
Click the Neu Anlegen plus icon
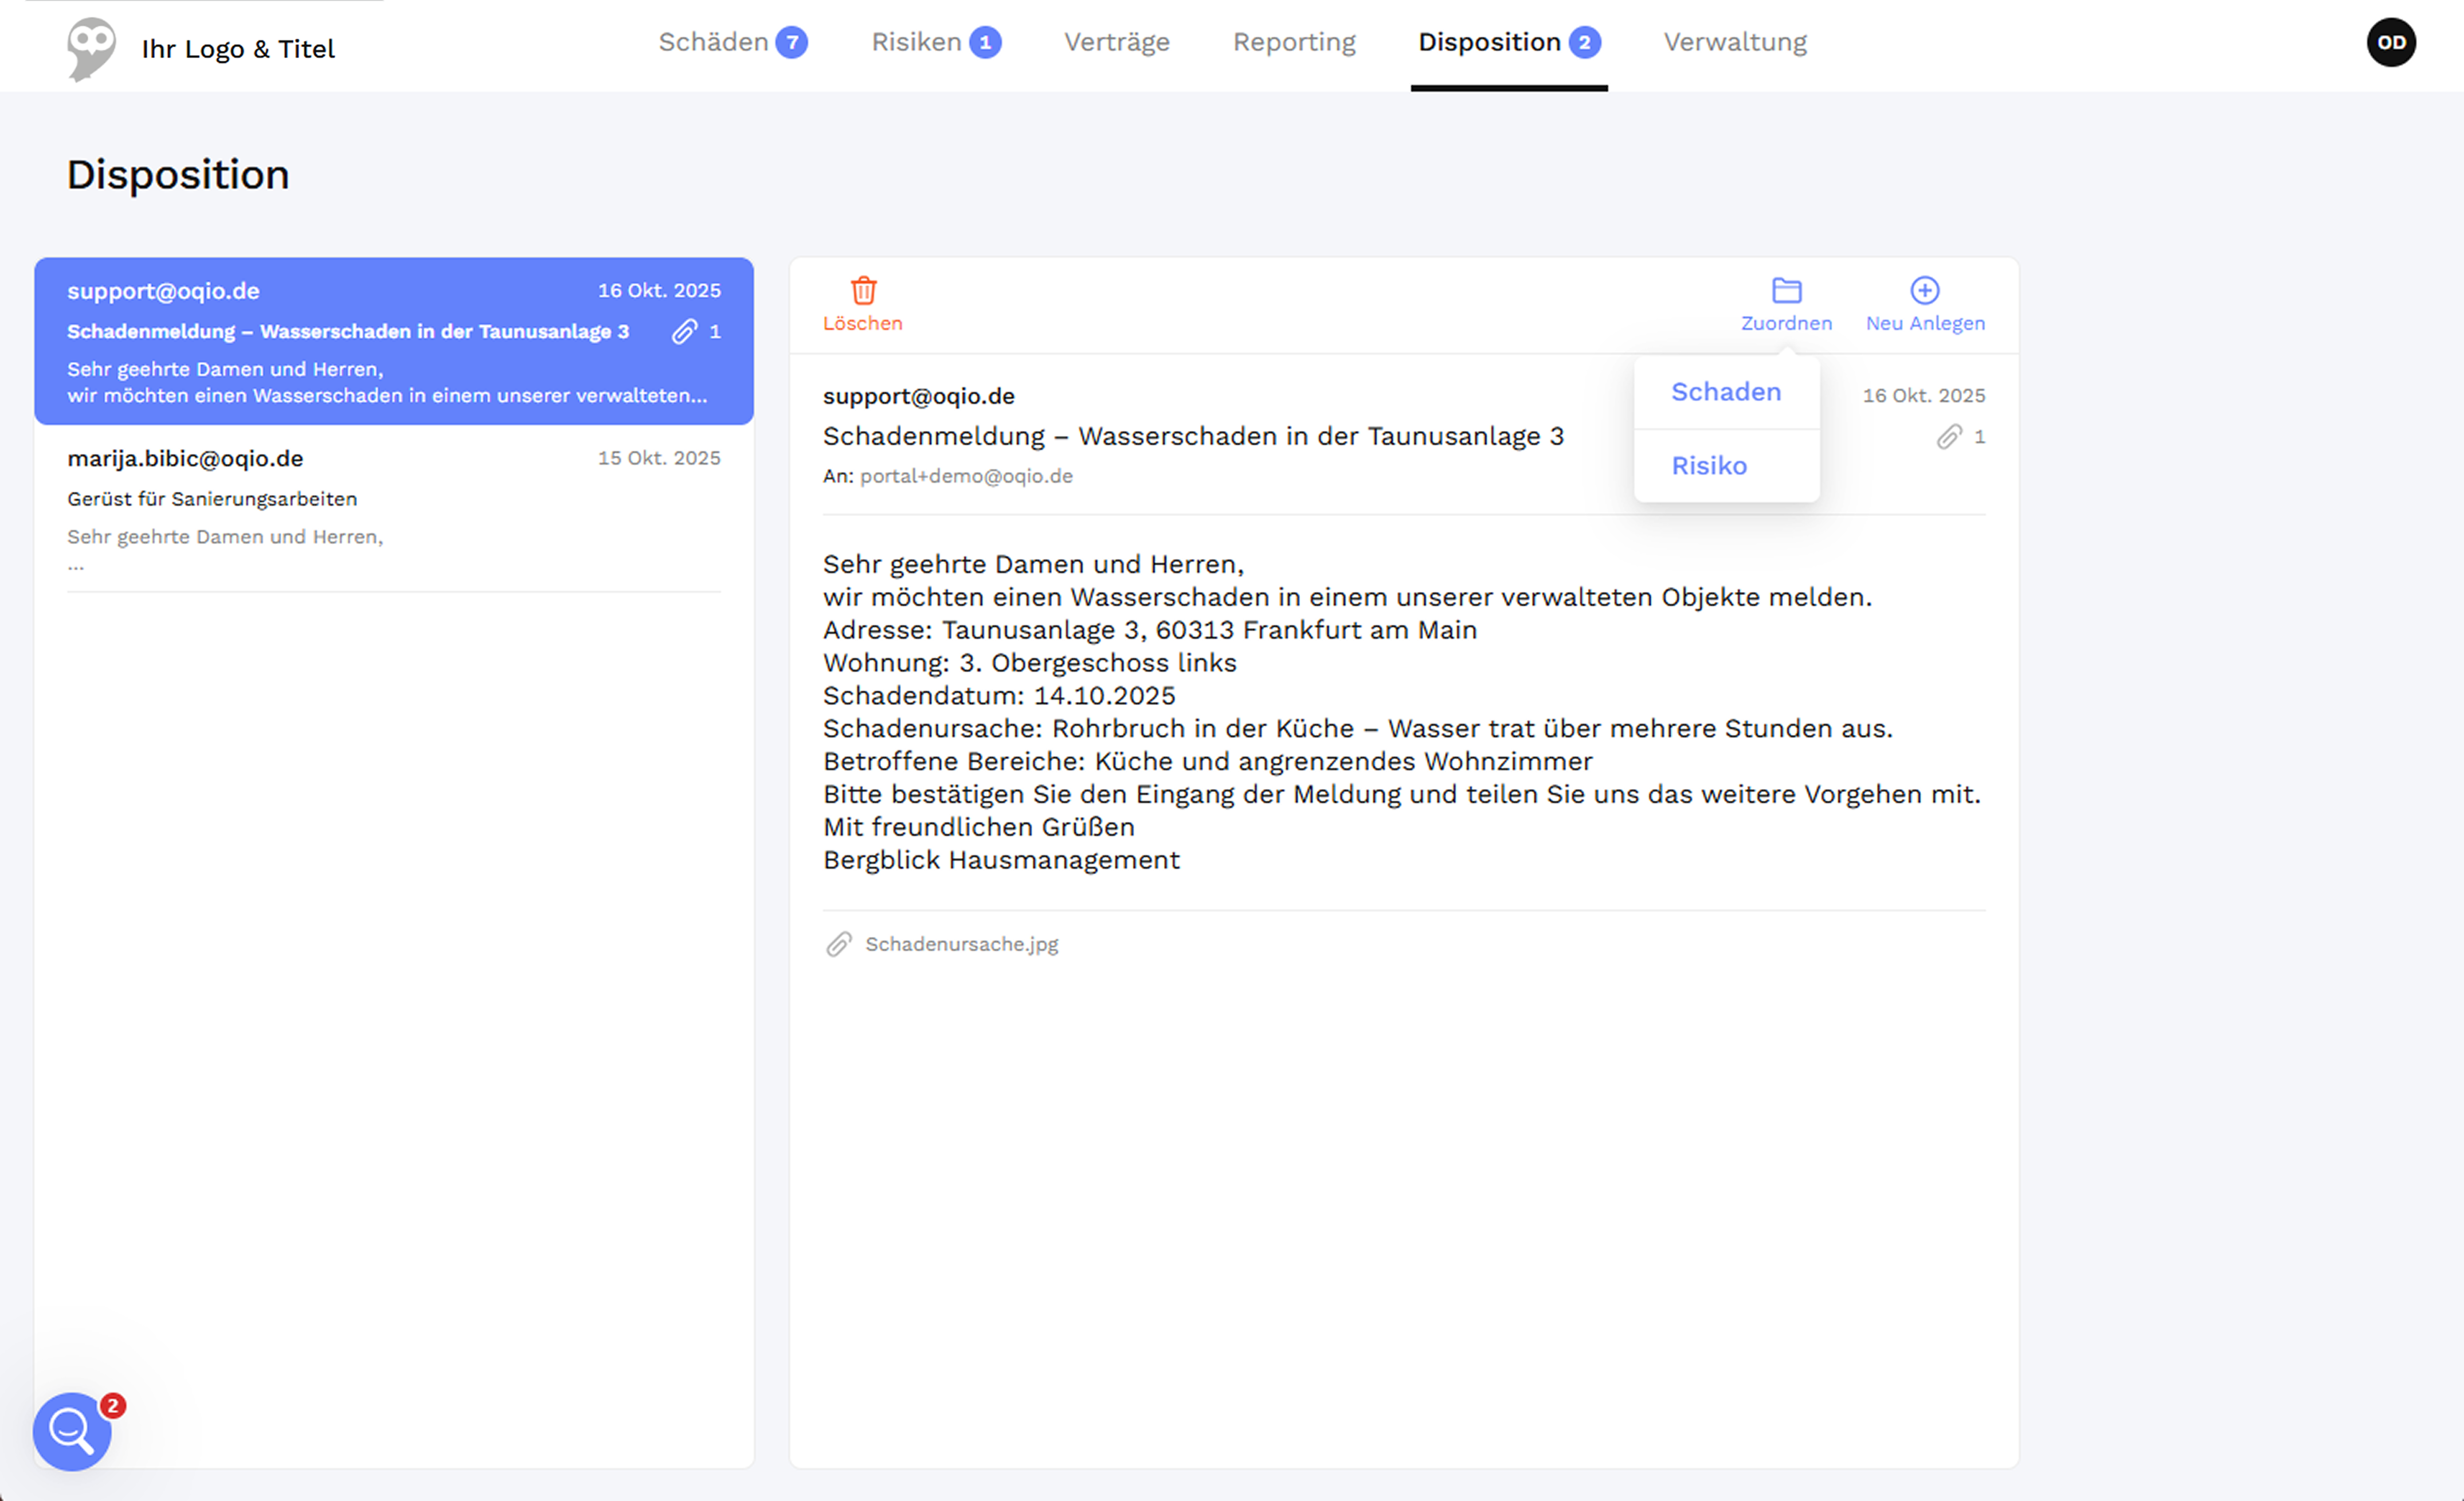click(x=1924, y=291)
